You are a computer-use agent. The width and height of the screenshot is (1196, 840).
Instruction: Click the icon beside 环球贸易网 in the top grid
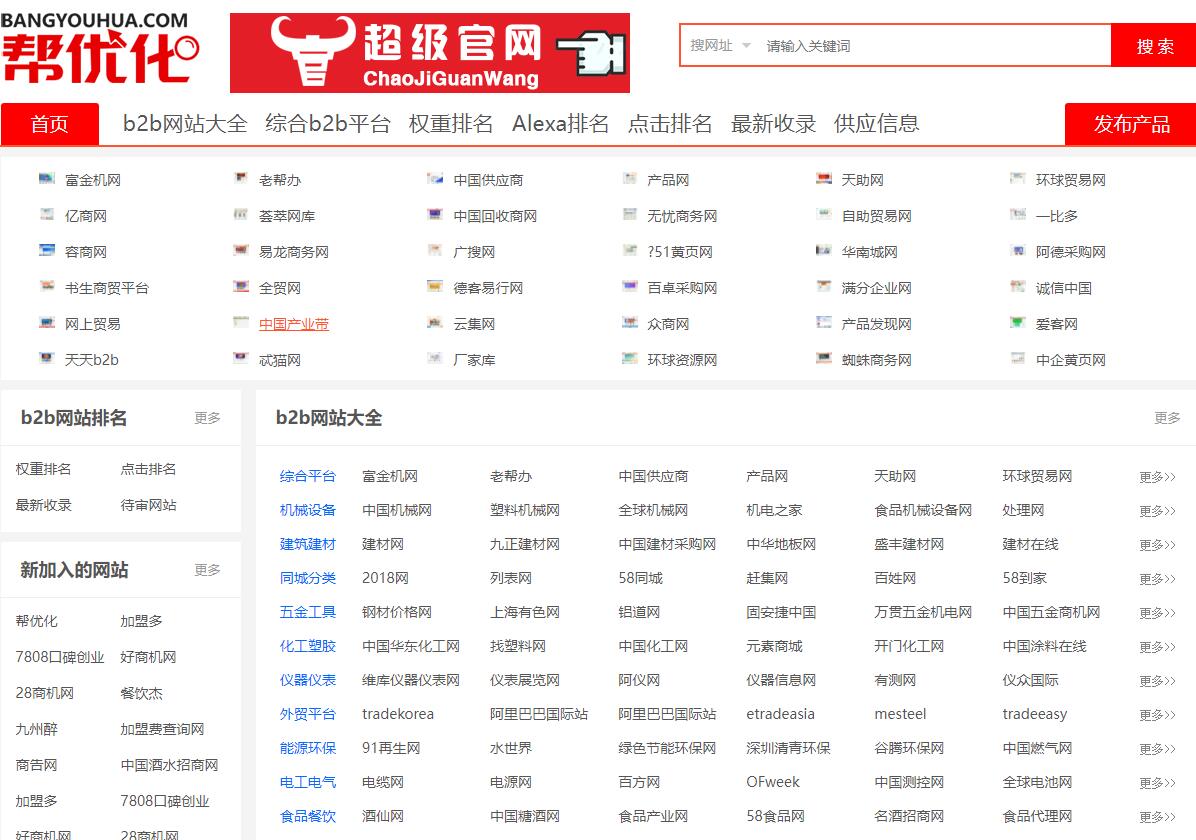pyautogui.click(x=1018, y=179)
